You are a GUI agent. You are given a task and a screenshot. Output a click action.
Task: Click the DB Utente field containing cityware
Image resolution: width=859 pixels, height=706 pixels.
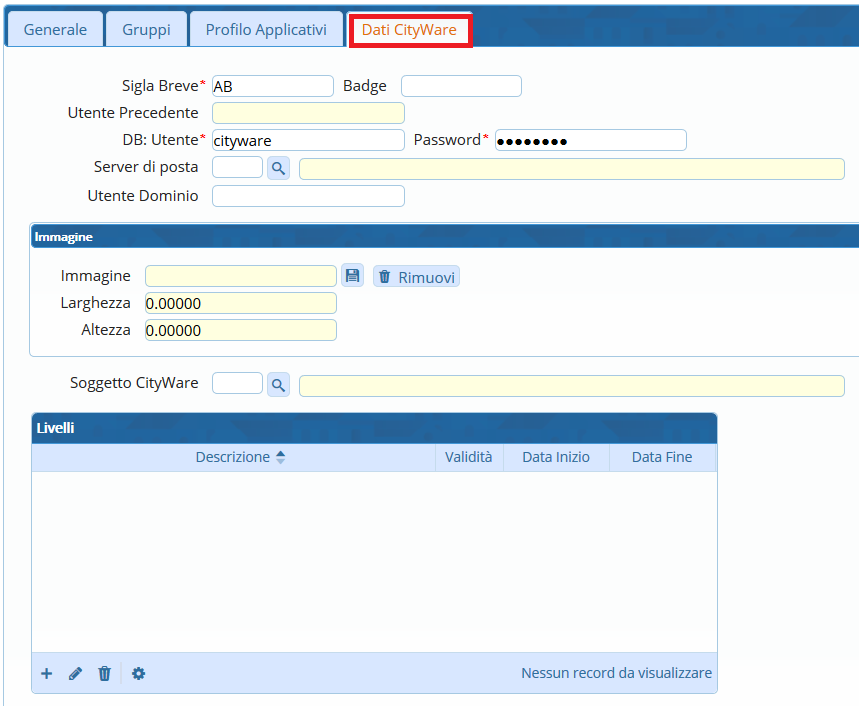(x=308, y=140)
